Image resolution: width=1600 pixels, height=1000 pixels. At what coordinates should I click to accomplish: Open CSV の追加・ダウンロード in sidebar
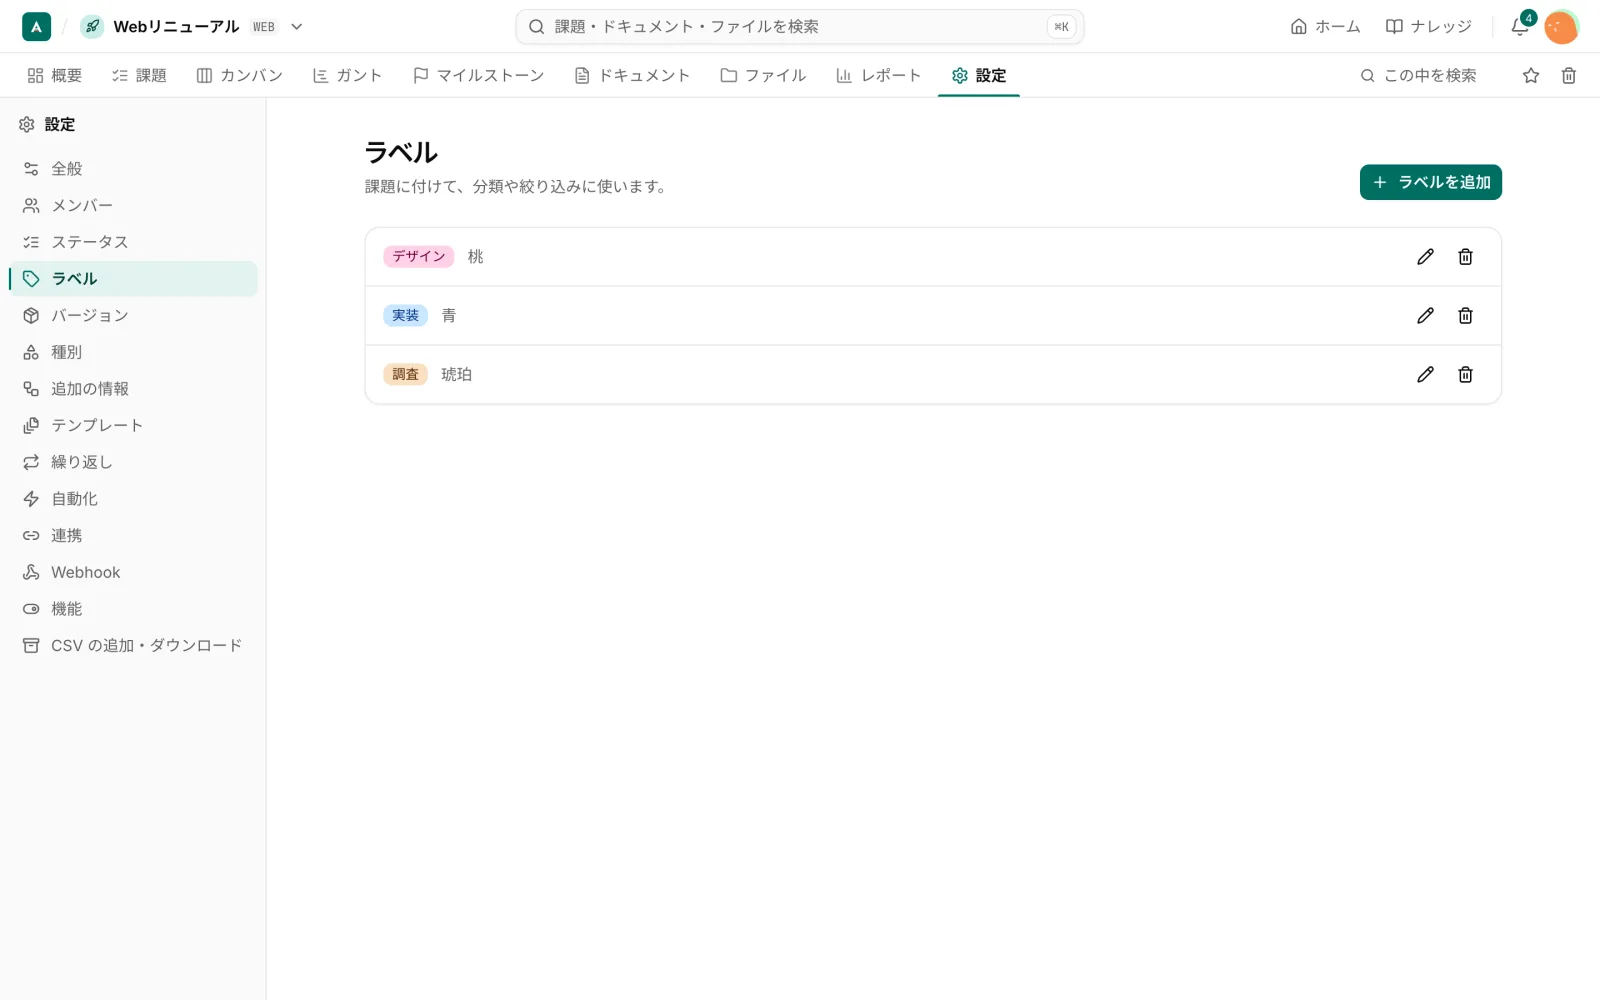tap(133, 646)
